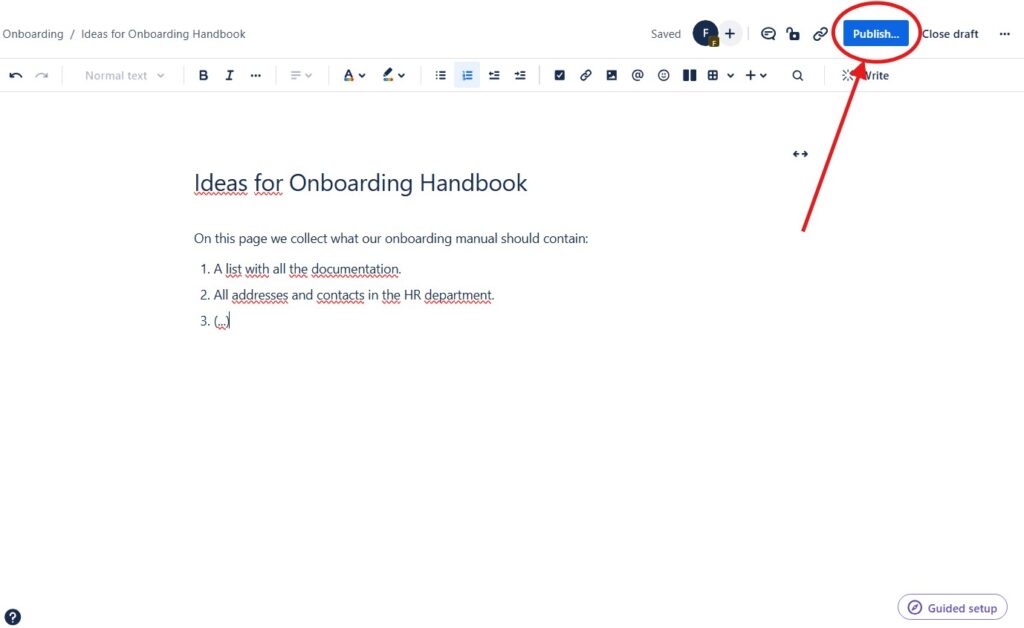Open find and replace with the search icon
The width and height of the screenshot is (1024, 628).
click(797, 74)
